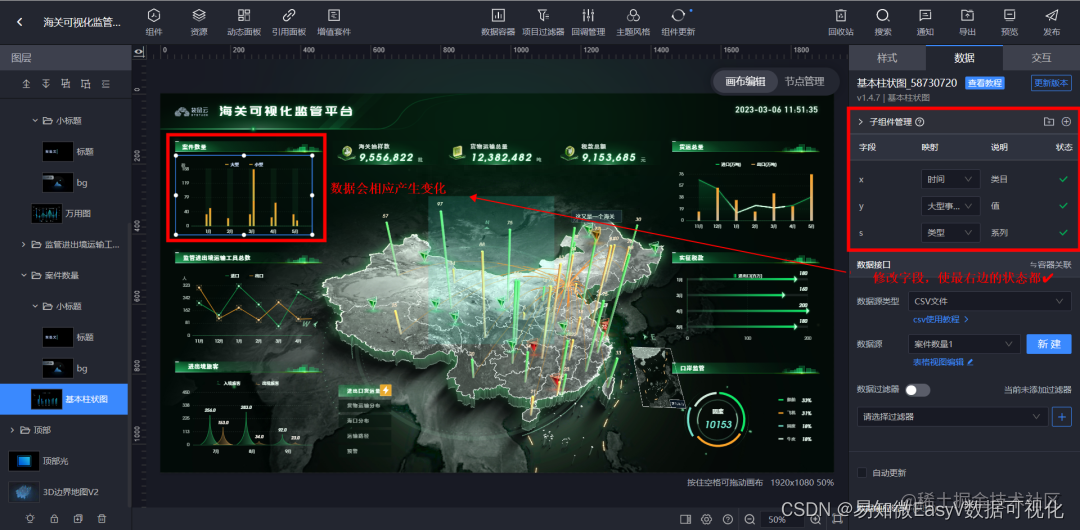The image size is (1080, 530).
Task: Click the 导出 export icon
Action: pos(967,22)
